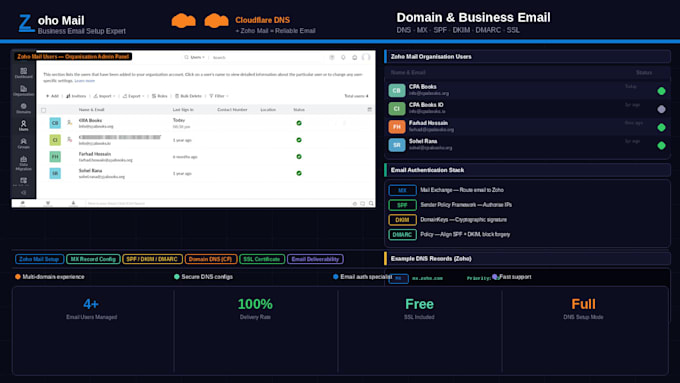Click the Bulk Delete button

[189, 96]
